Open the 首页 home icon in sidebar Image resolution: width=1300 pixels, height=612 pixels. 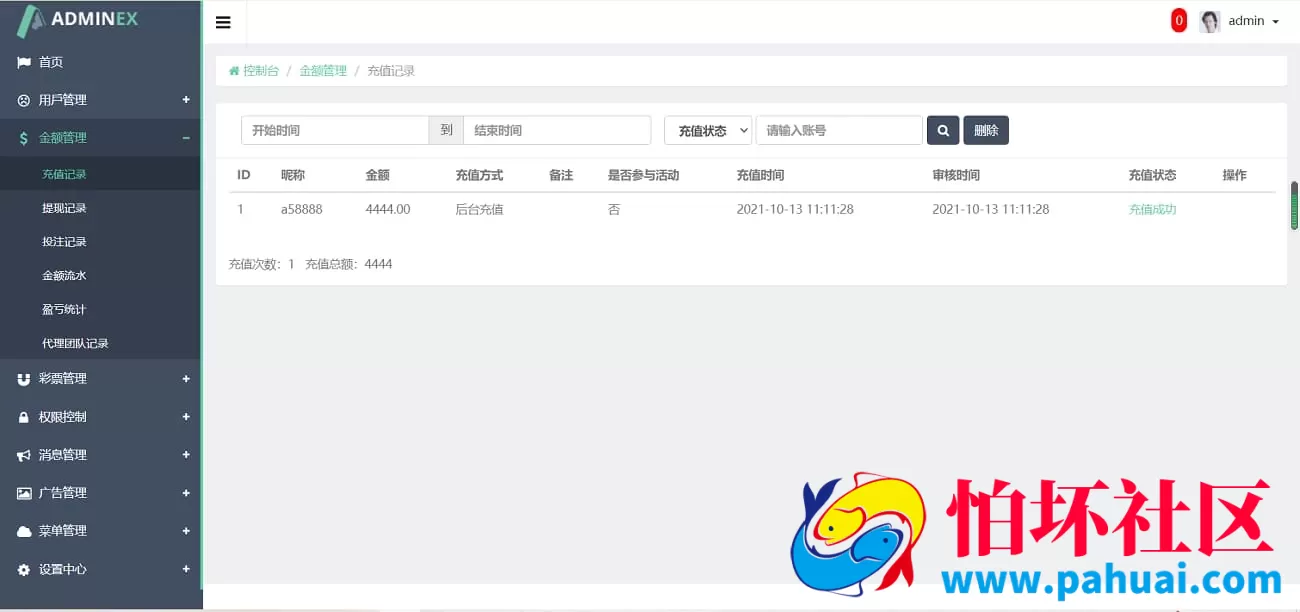[x=24, y=62]
